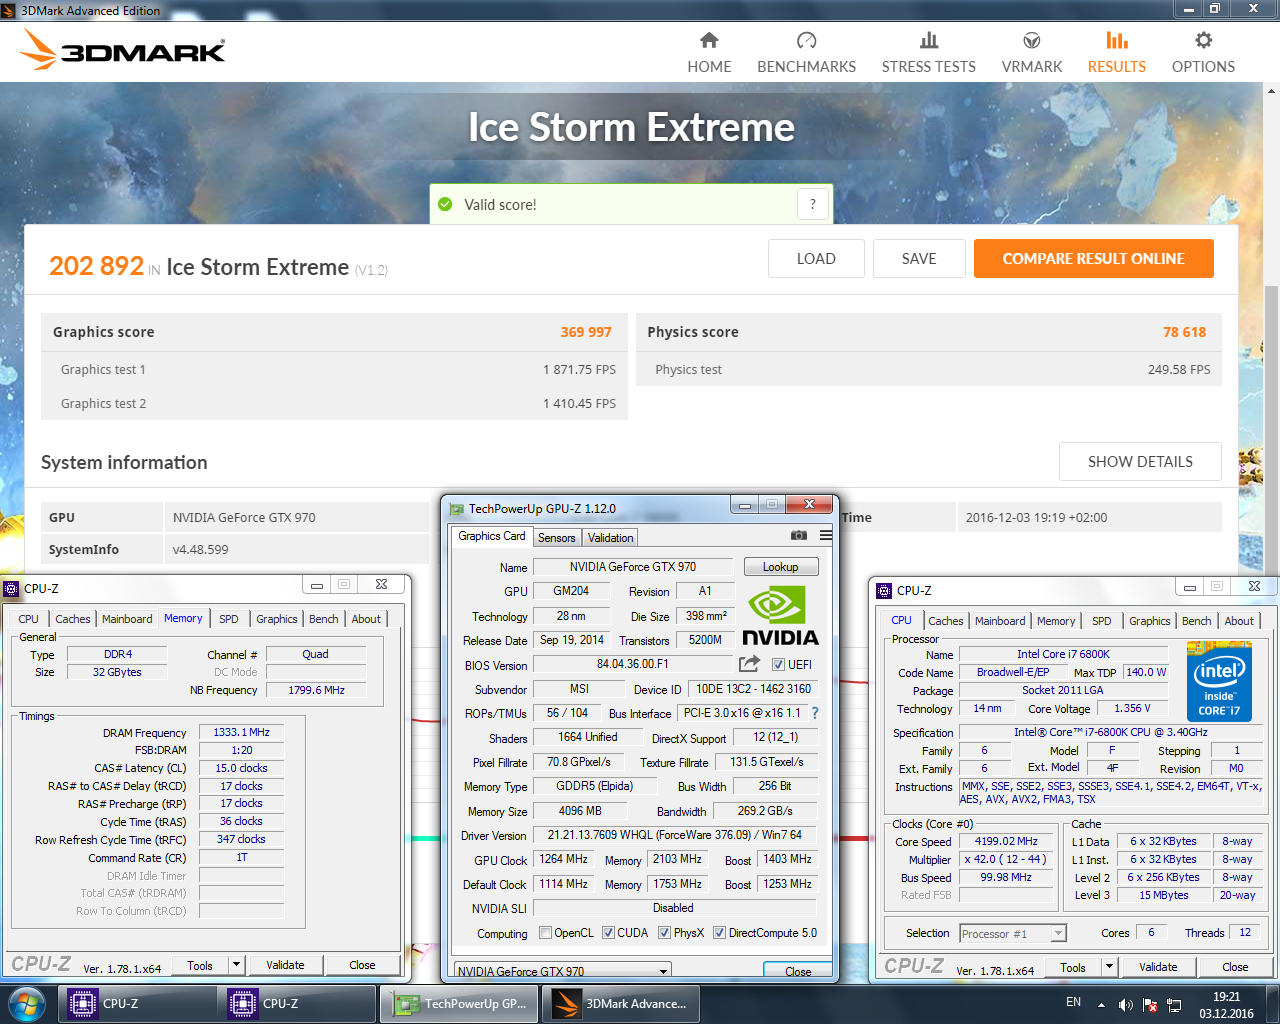The width and height of the screenshot is (1280, 1024).
Task: Open Results bar chart icon
Action: (1117, 40)
